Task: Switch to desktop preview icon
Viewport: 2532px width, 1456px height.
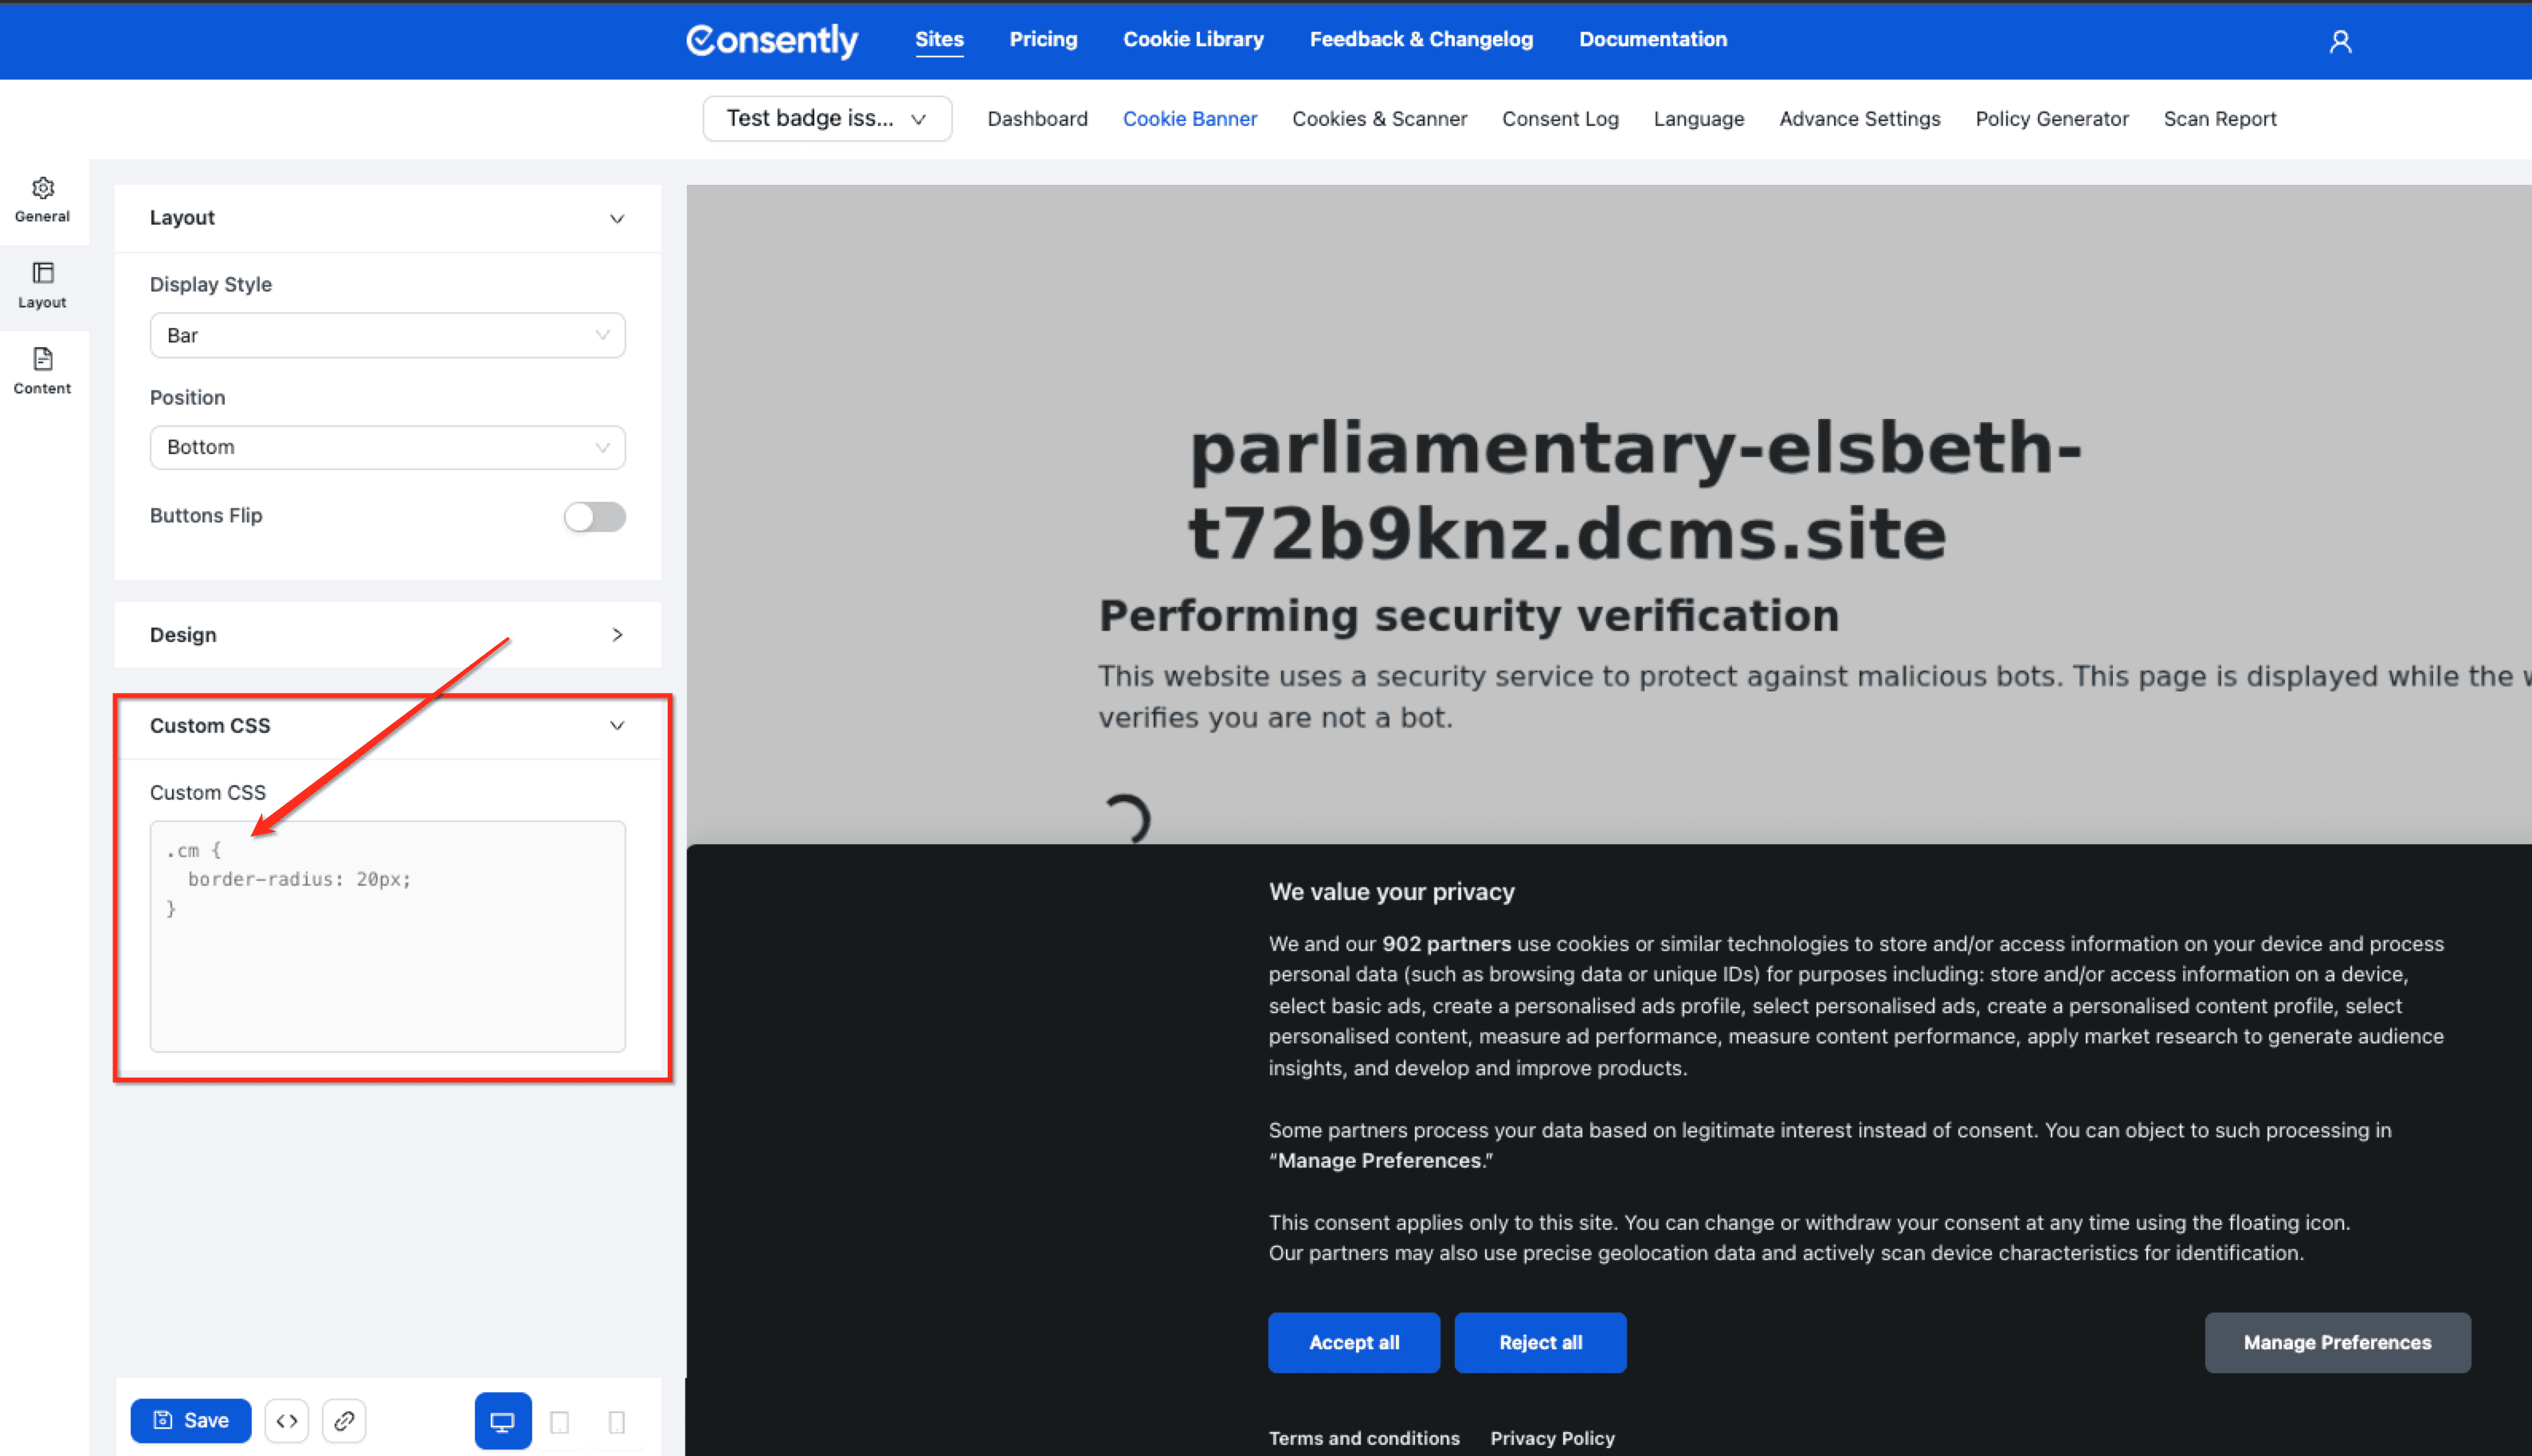Action: click(502, 1420)
